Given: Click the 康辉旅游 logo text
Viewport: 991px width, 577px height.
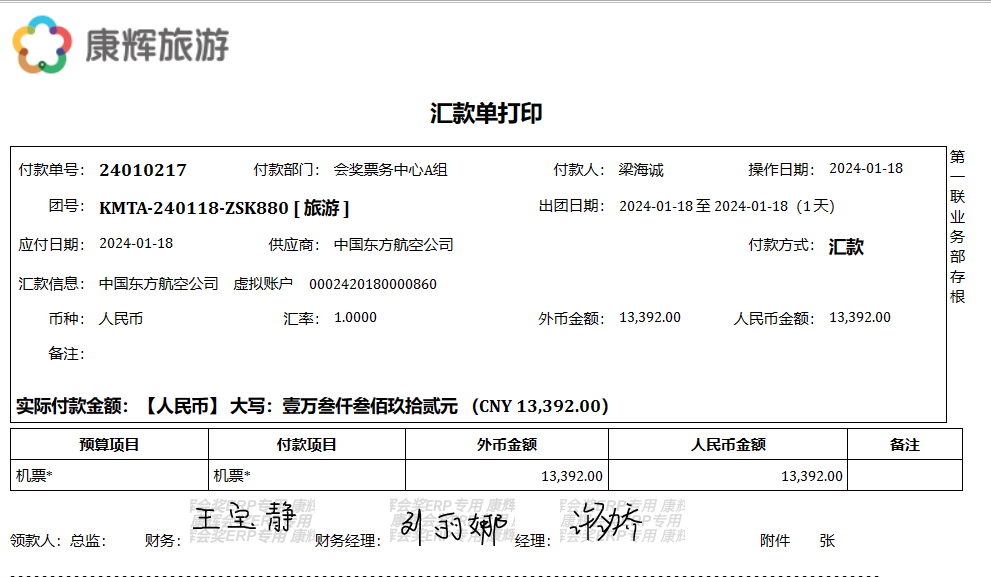Looking at the screenshot, I should coord(157,45).
